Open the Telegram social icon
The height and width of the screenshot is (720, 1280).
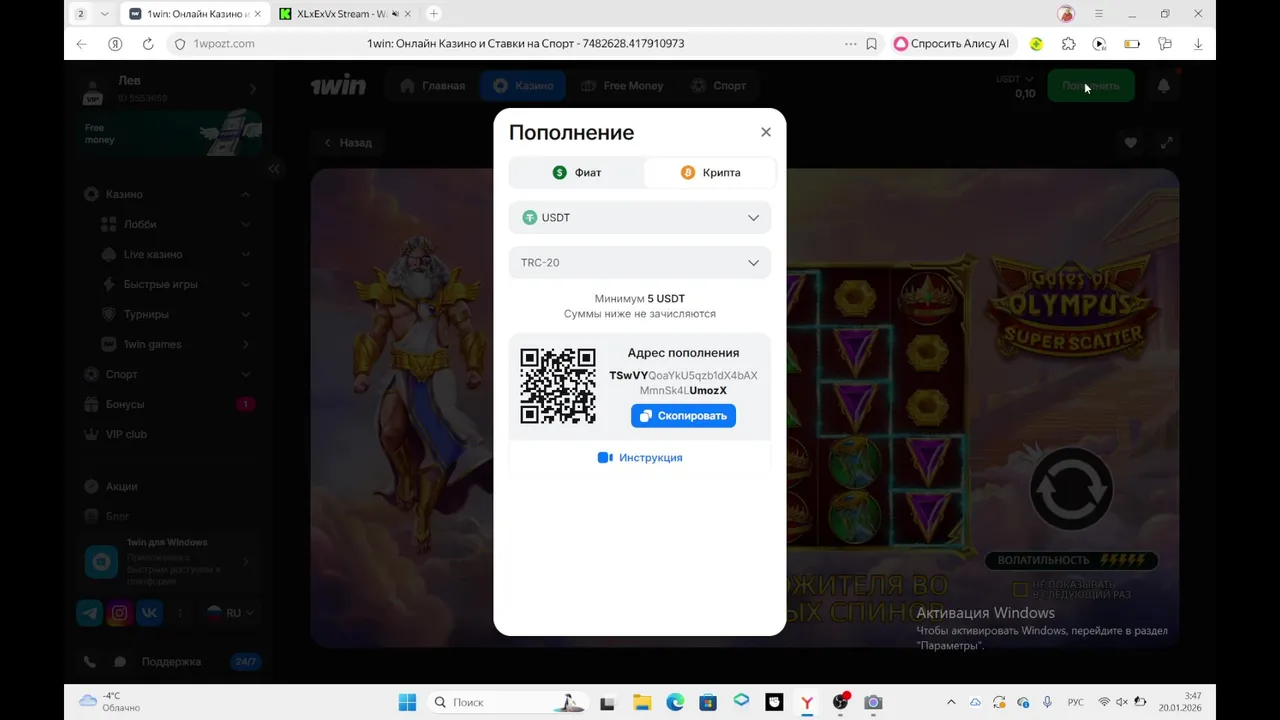(89, 613)
